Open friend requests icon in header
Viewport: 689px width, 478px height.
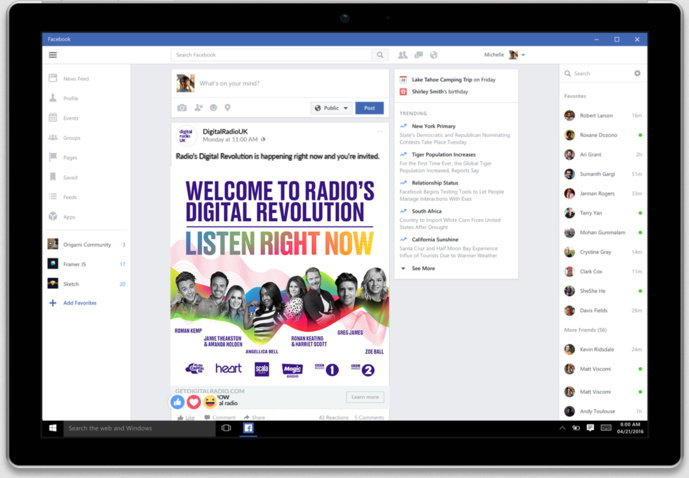[403, 55]
